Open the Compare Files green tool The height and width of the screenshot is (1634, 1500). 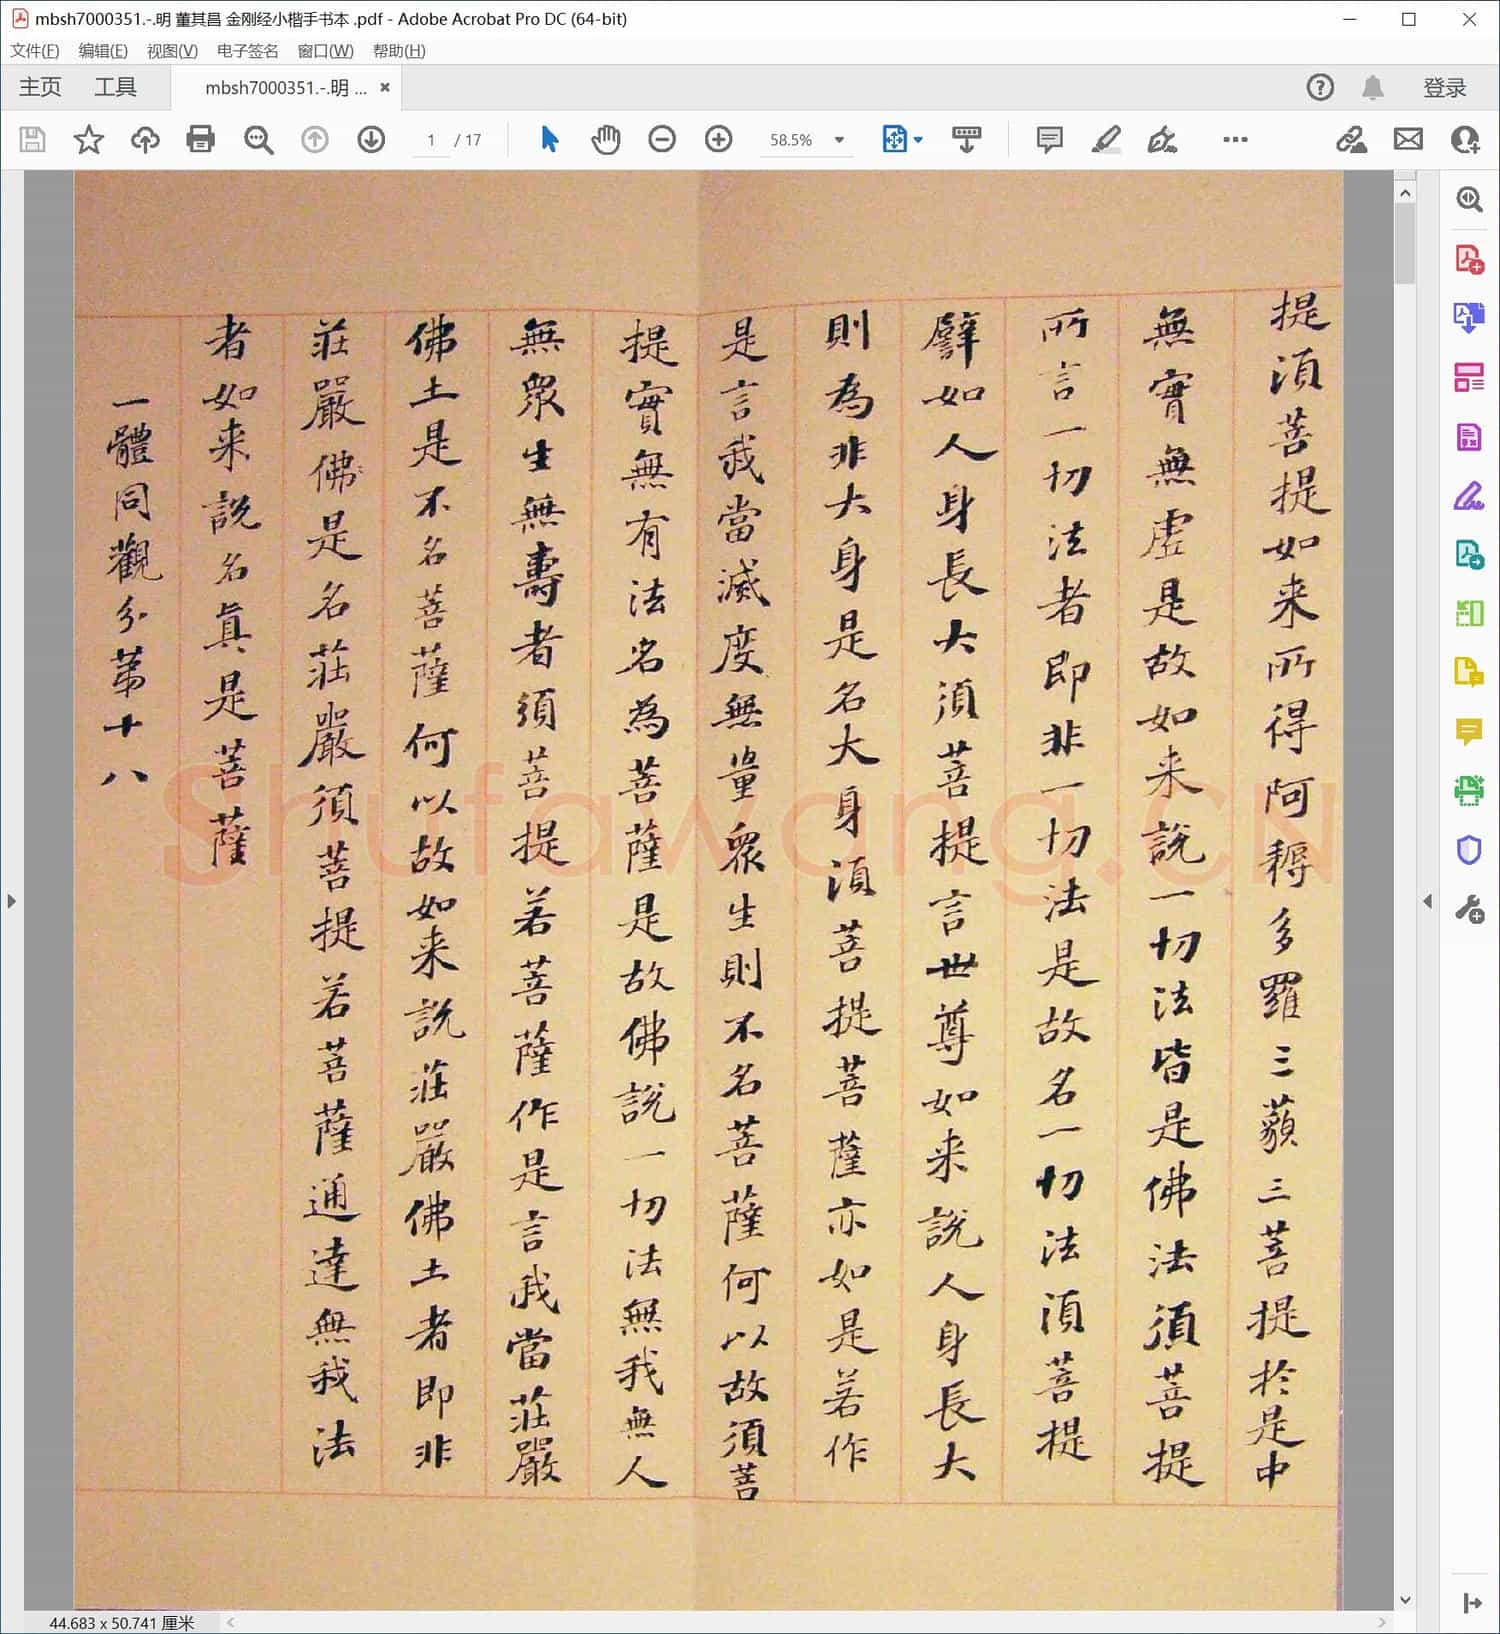pyautogui.click(x=1469, y=614)
